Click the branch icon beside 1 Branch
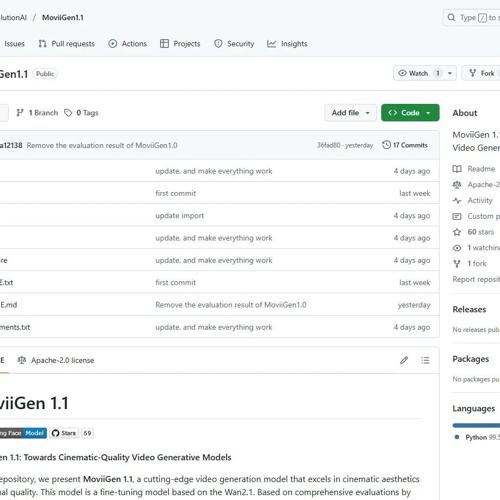Image resolution: width=500 pixels, height=500 pixels. point(20,113)
